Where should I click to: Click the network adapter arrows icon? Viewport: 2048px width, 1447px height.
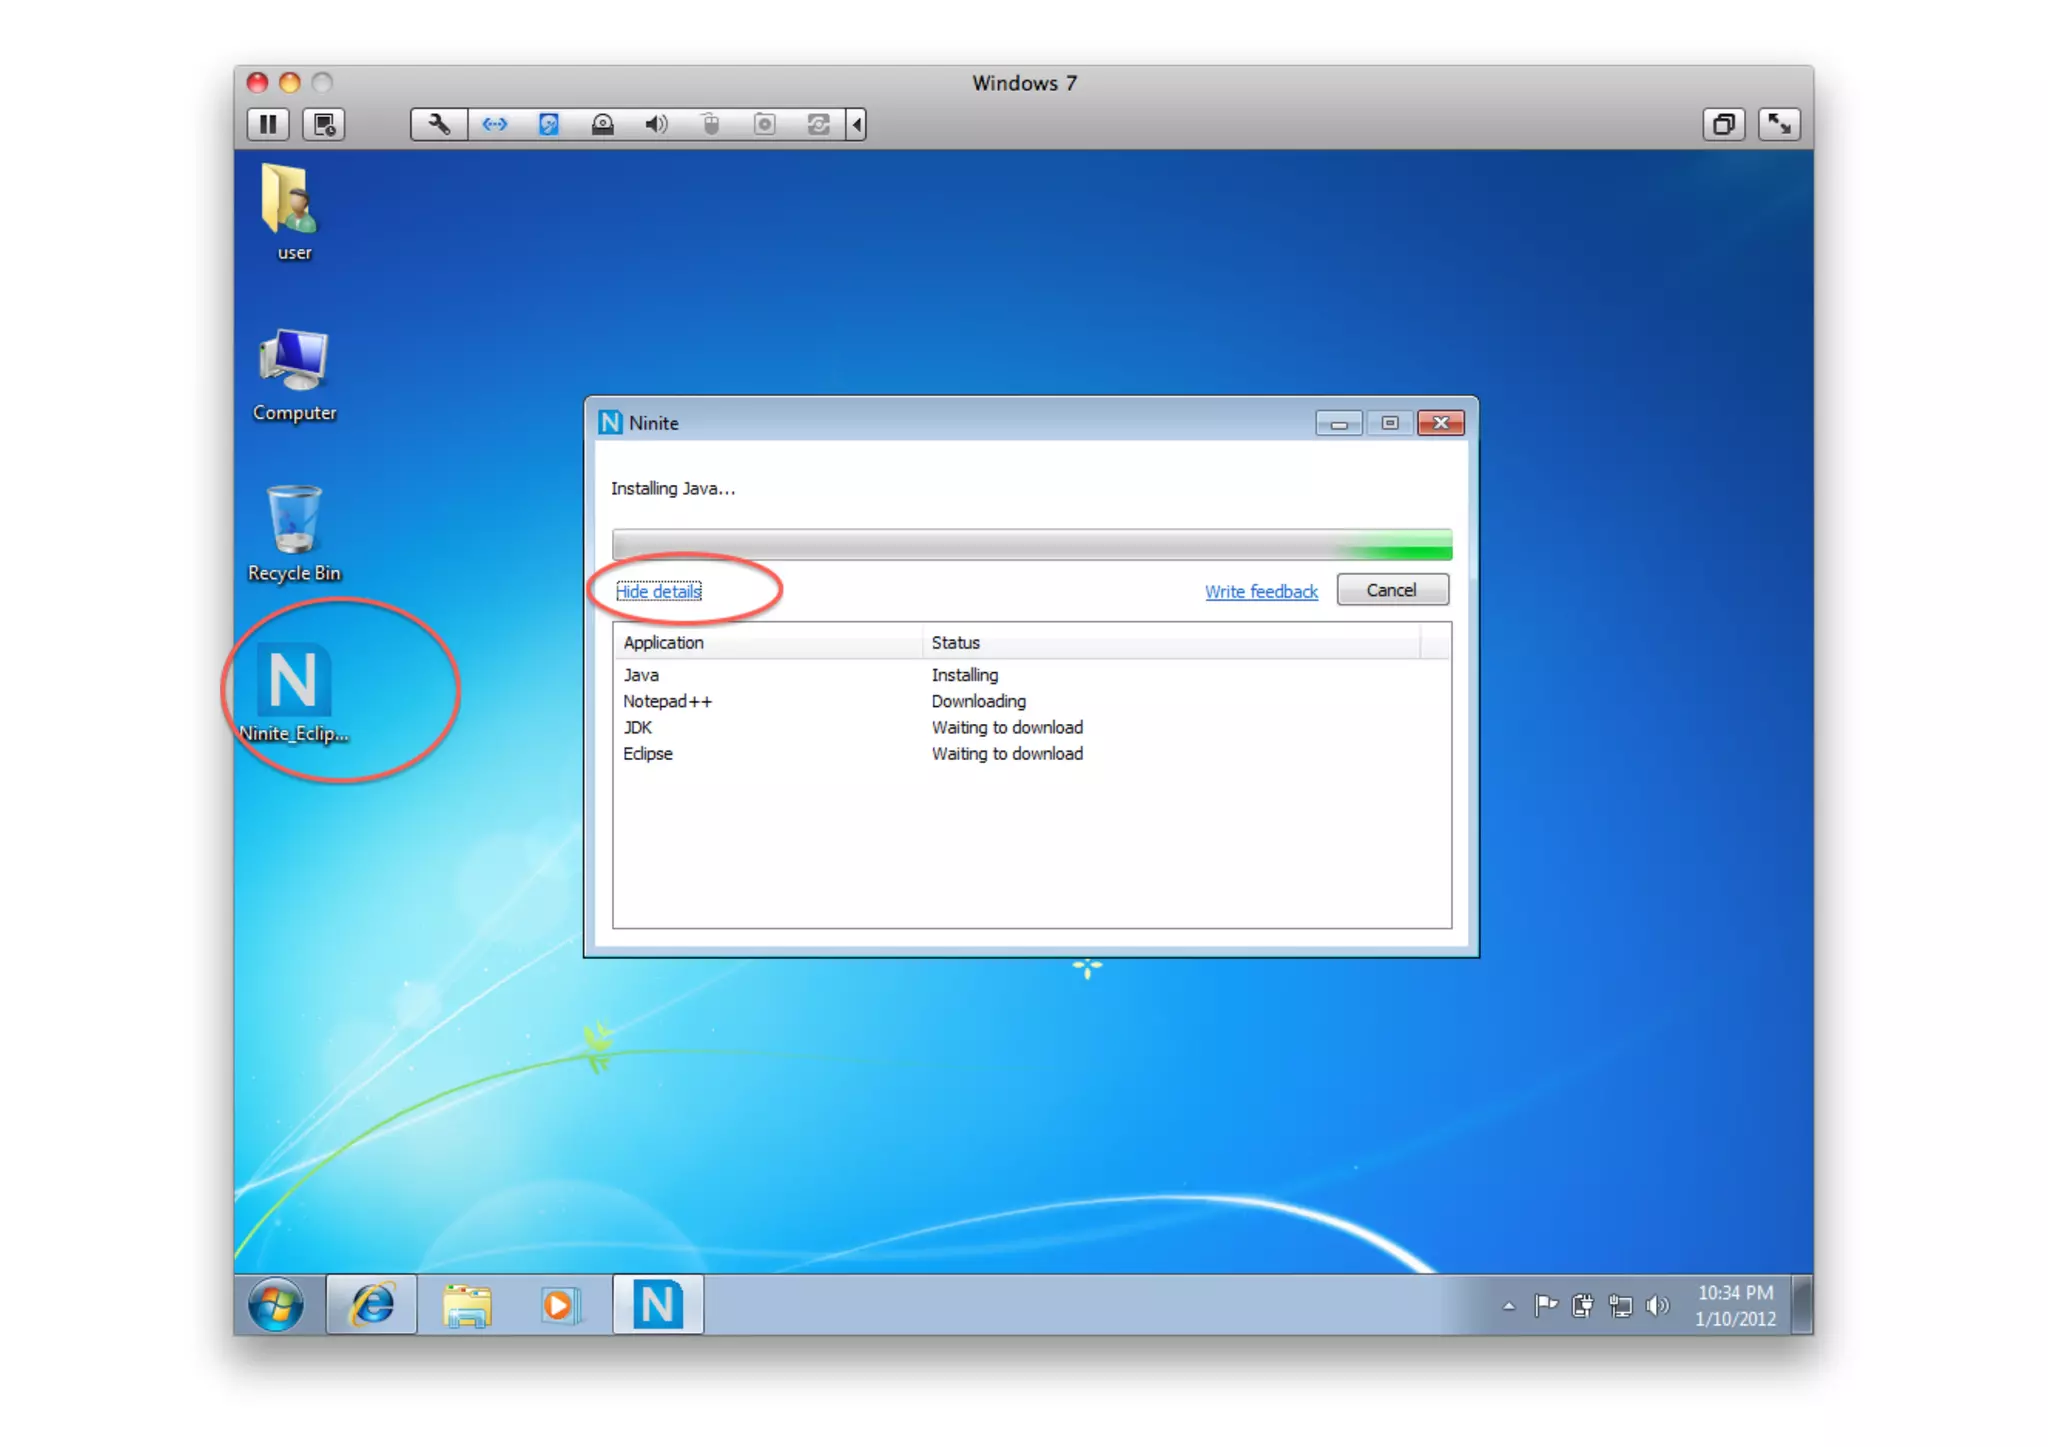pos(495,124)
